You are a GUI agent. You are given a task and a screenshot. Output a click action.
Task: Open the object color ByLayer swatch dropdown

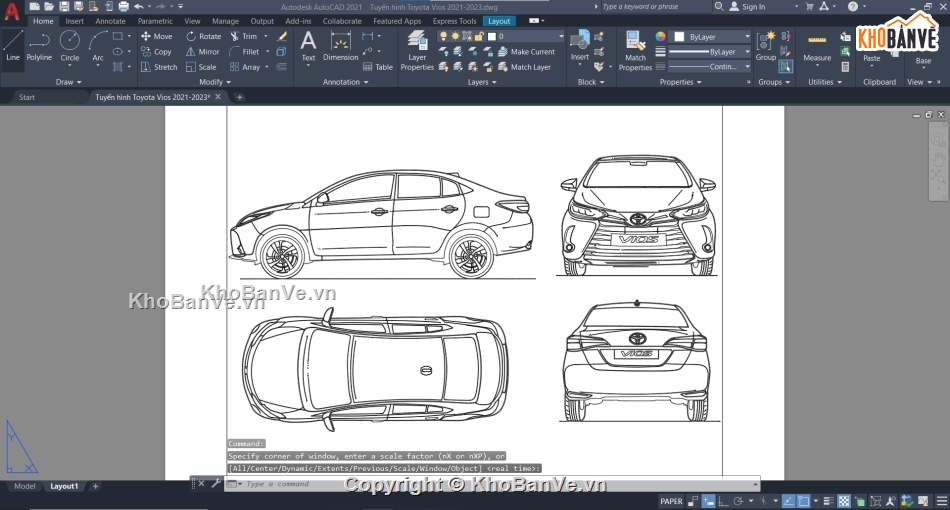(711, 37)
